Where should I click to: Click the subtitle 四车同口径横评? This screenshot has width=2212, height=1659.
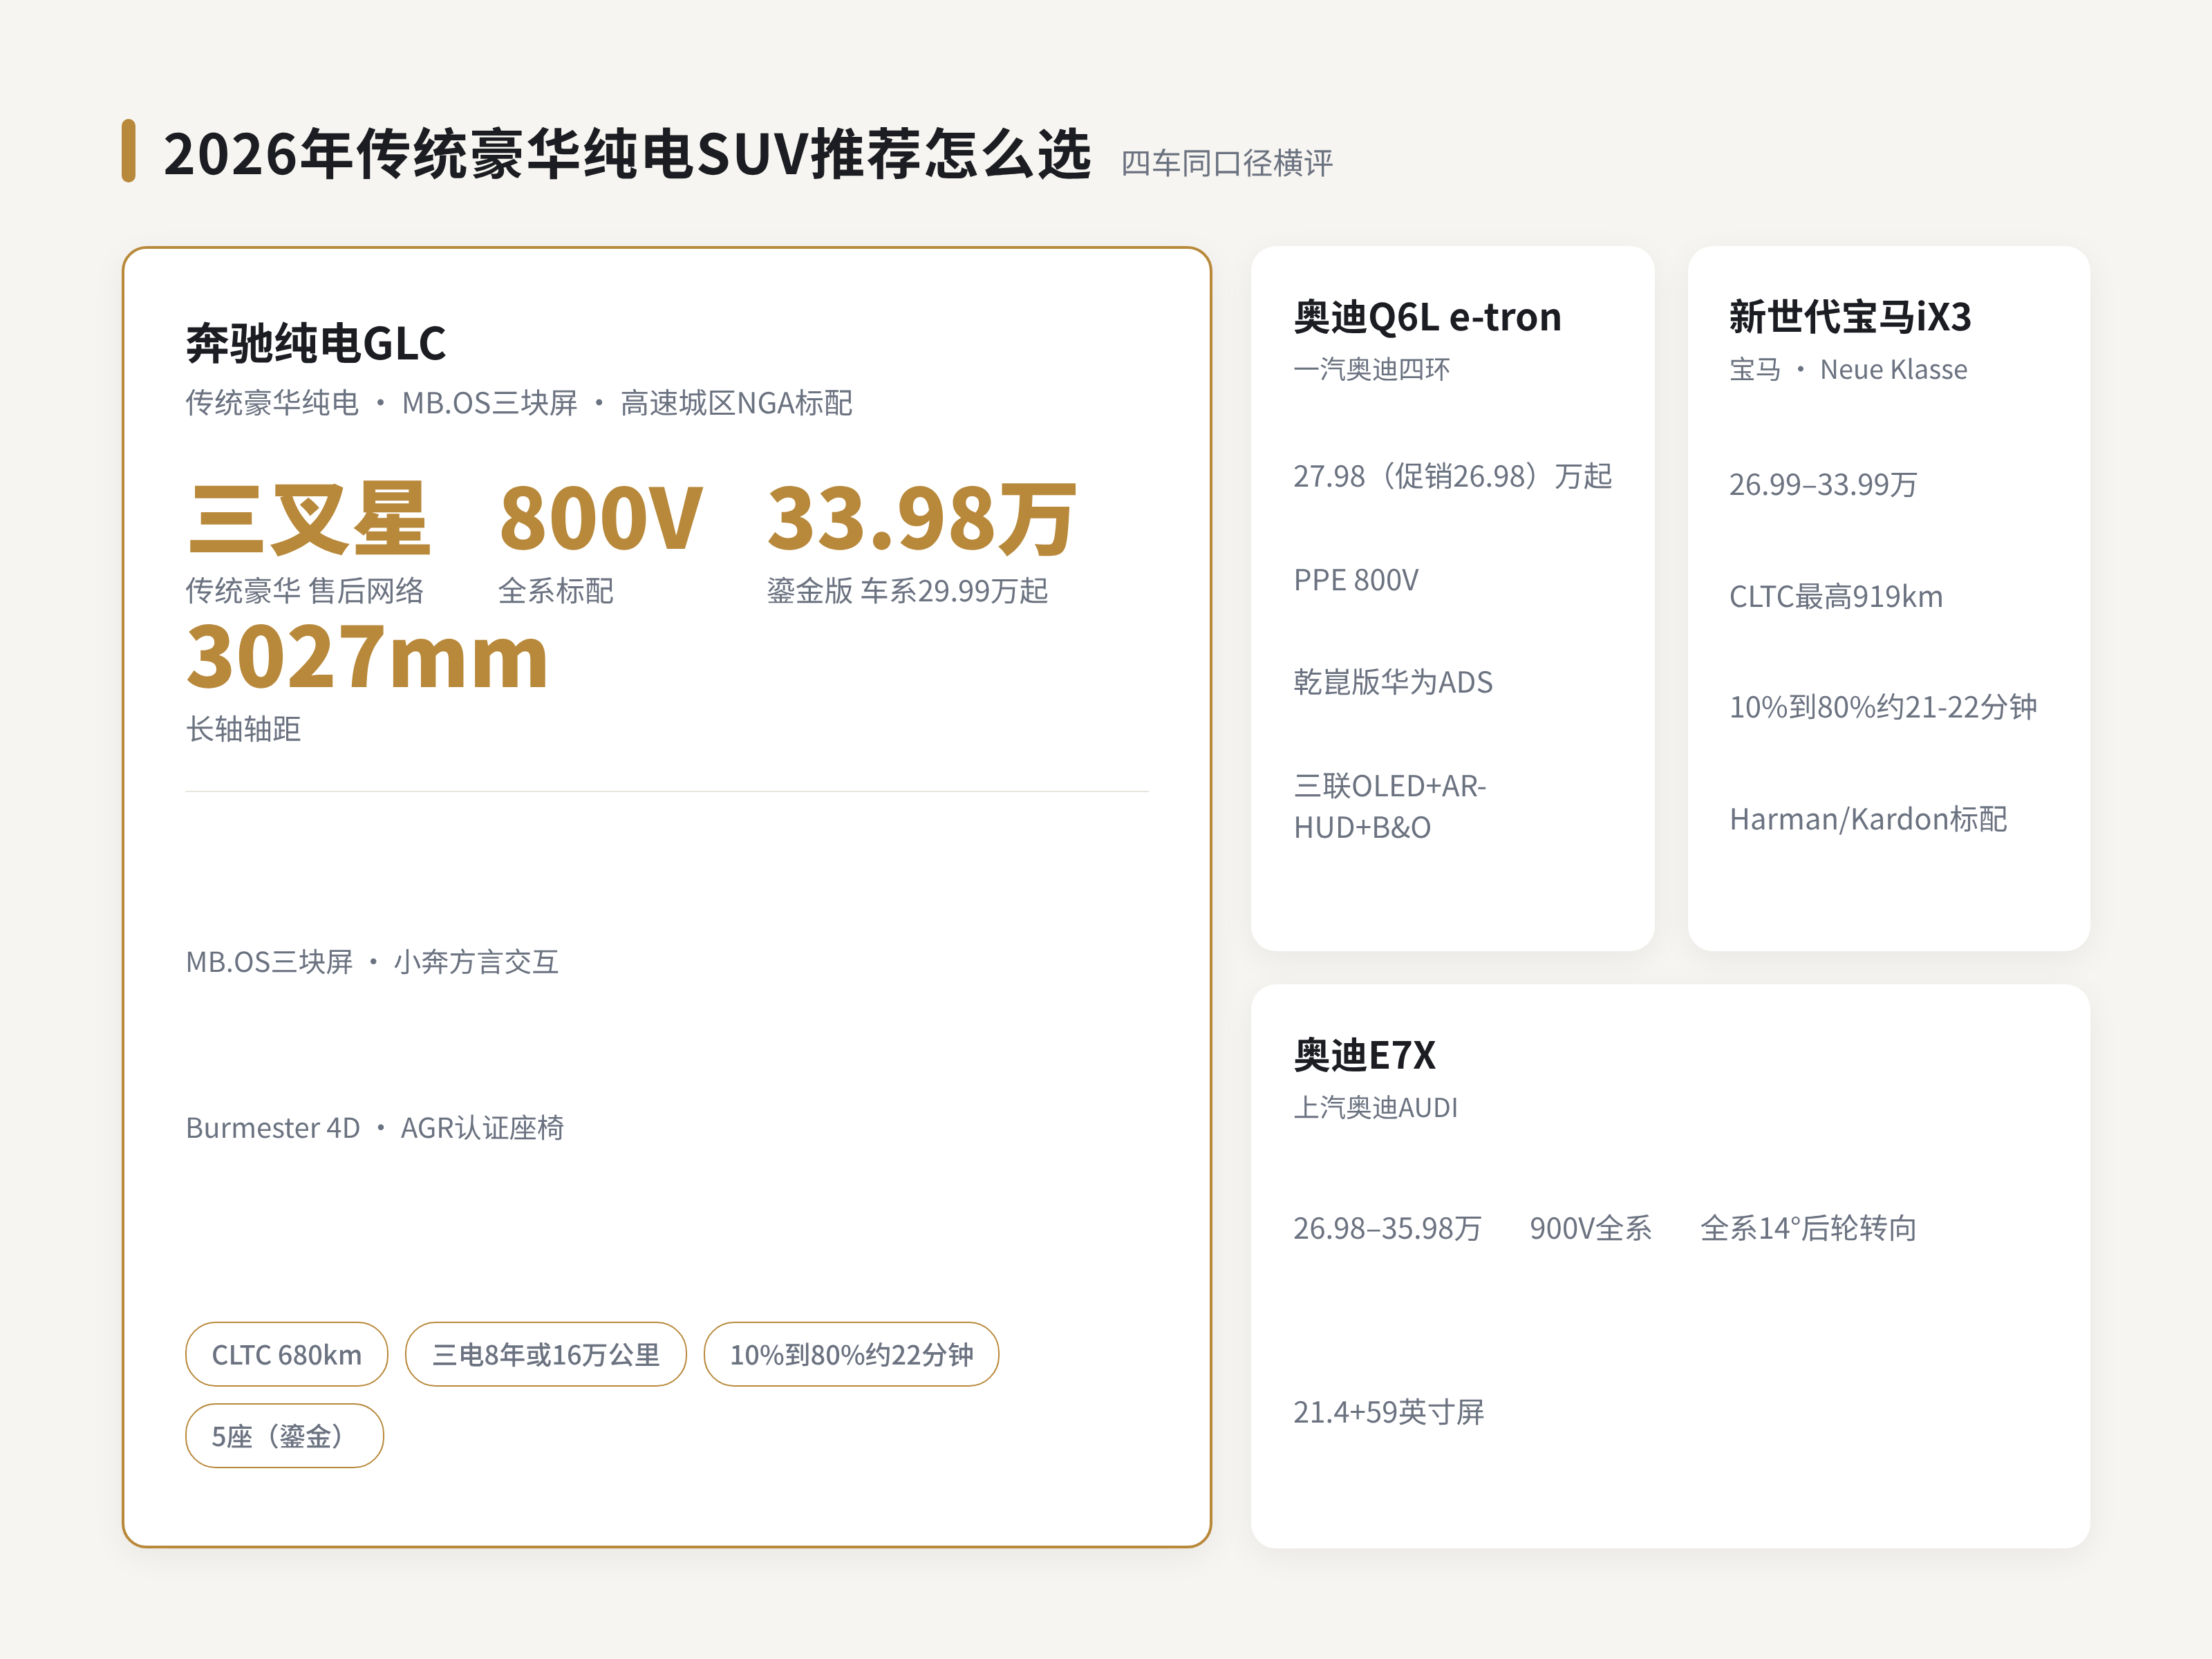tap(1226, 163)
